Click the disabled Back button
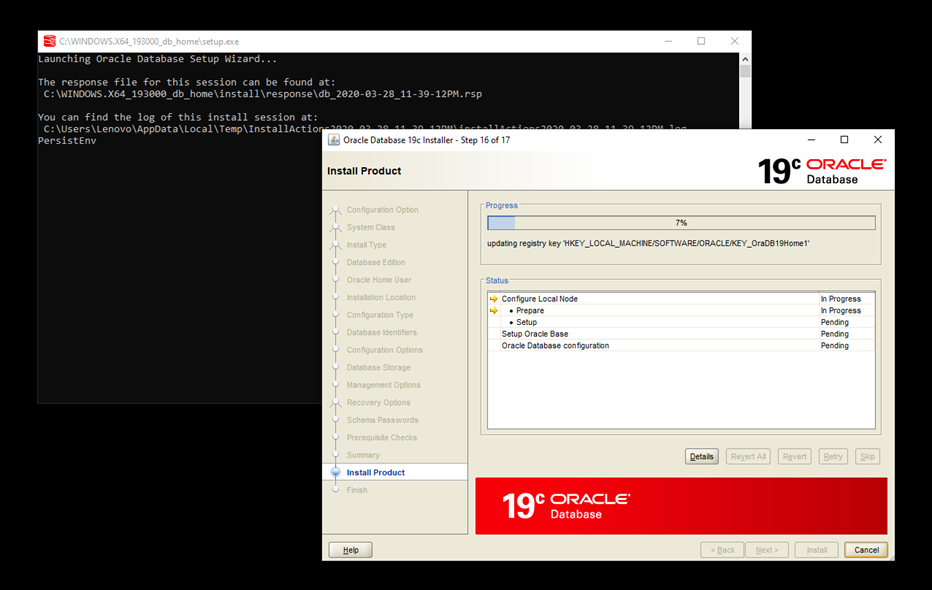 coord(722,550)
